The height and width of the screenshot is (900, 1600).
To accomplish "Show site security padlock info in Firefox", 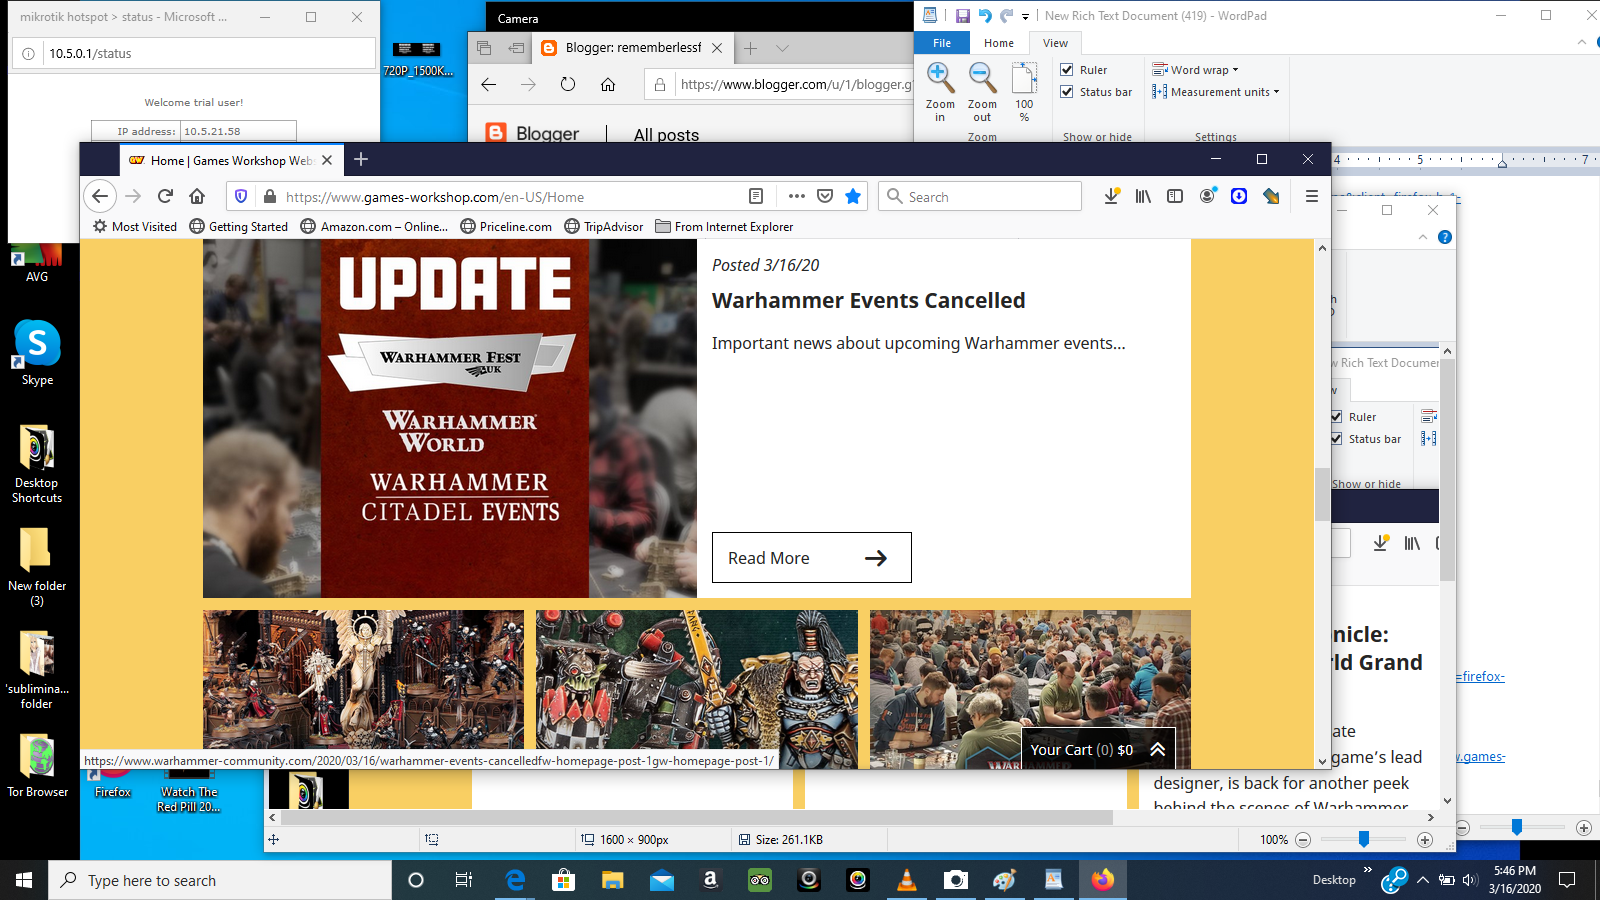I will point(269,197).
